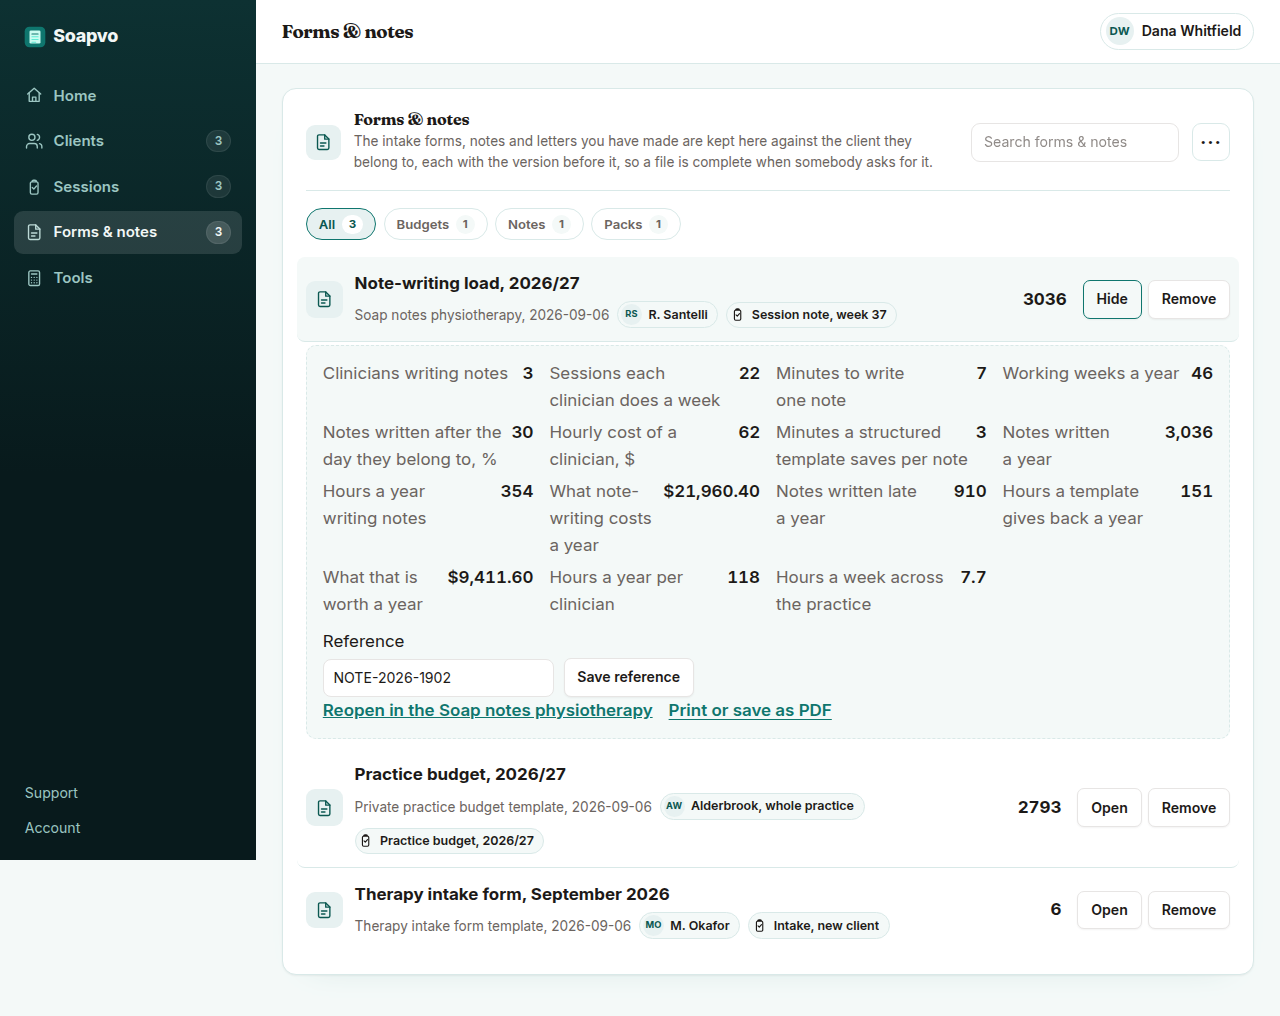1280x1016 pixels.
Task: Click the Note-writing load, 2026/27 title
Action: pyautogui.click(x=467, y=283)
